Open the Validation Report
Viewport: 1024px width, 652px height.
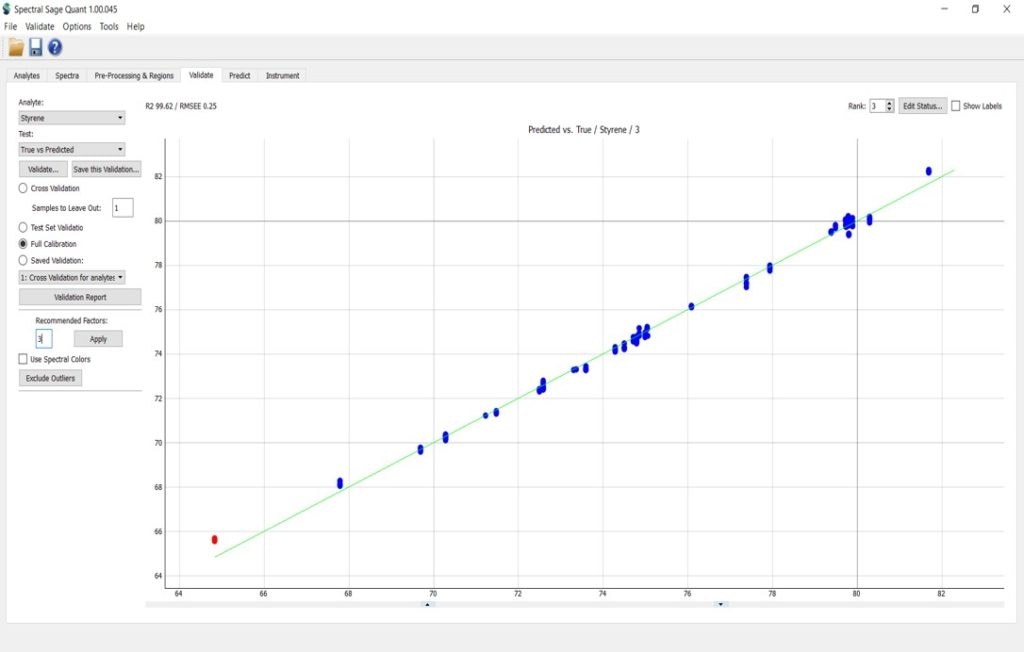click(80, 297)
